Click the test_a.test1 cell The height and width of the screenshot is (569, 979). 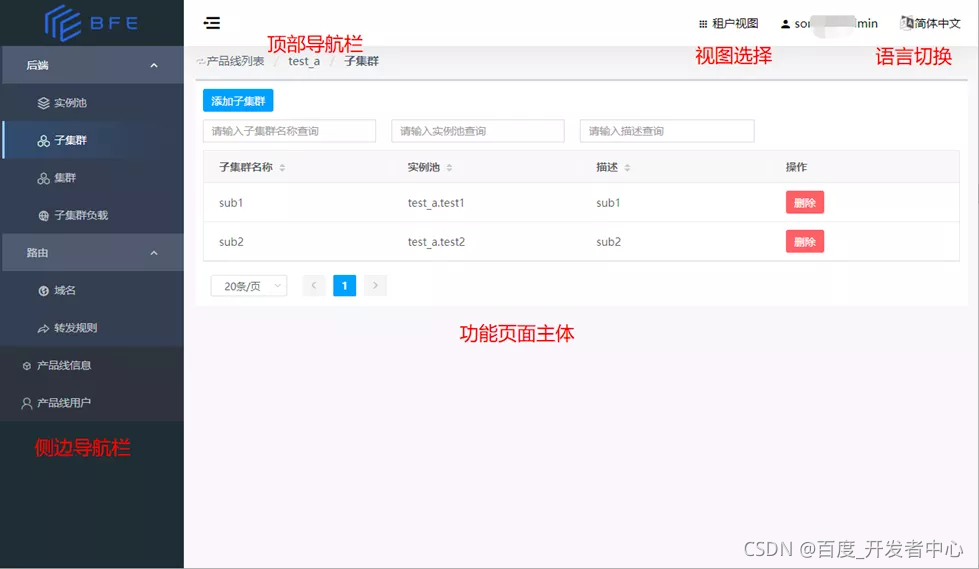tap(436, 203)
